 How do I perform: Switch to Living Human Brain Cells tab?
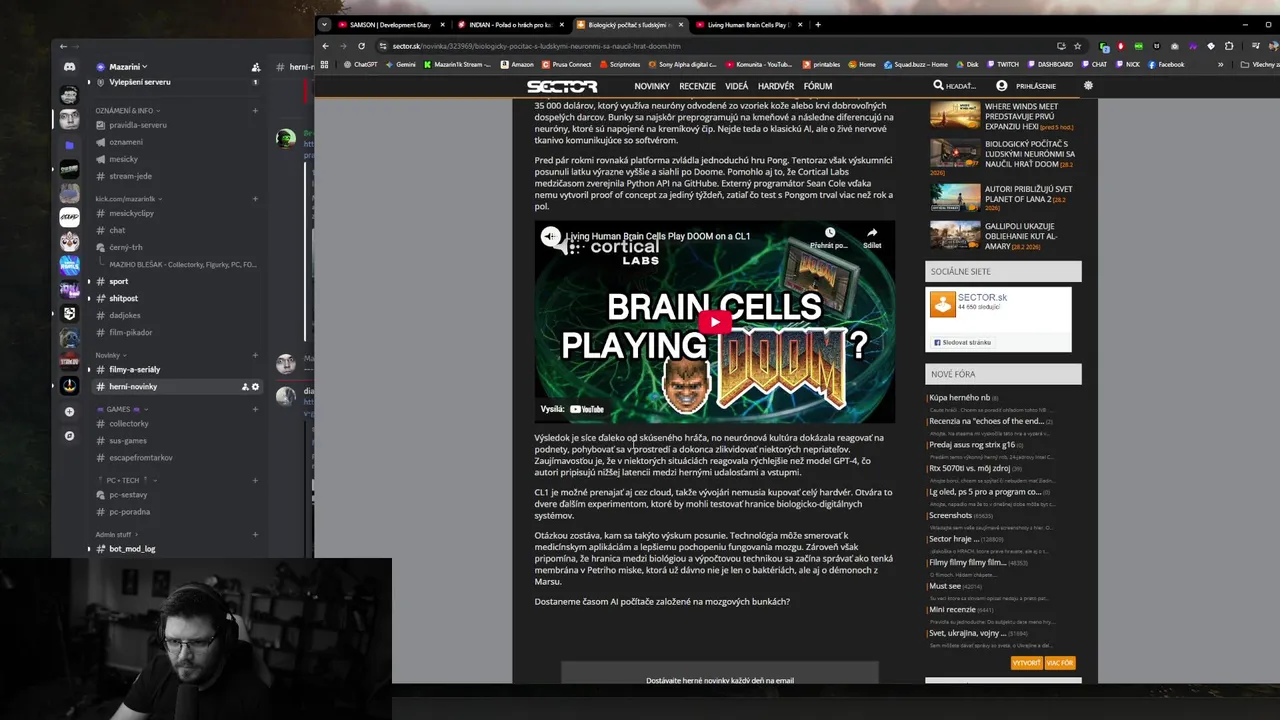[x=747, y=25]
